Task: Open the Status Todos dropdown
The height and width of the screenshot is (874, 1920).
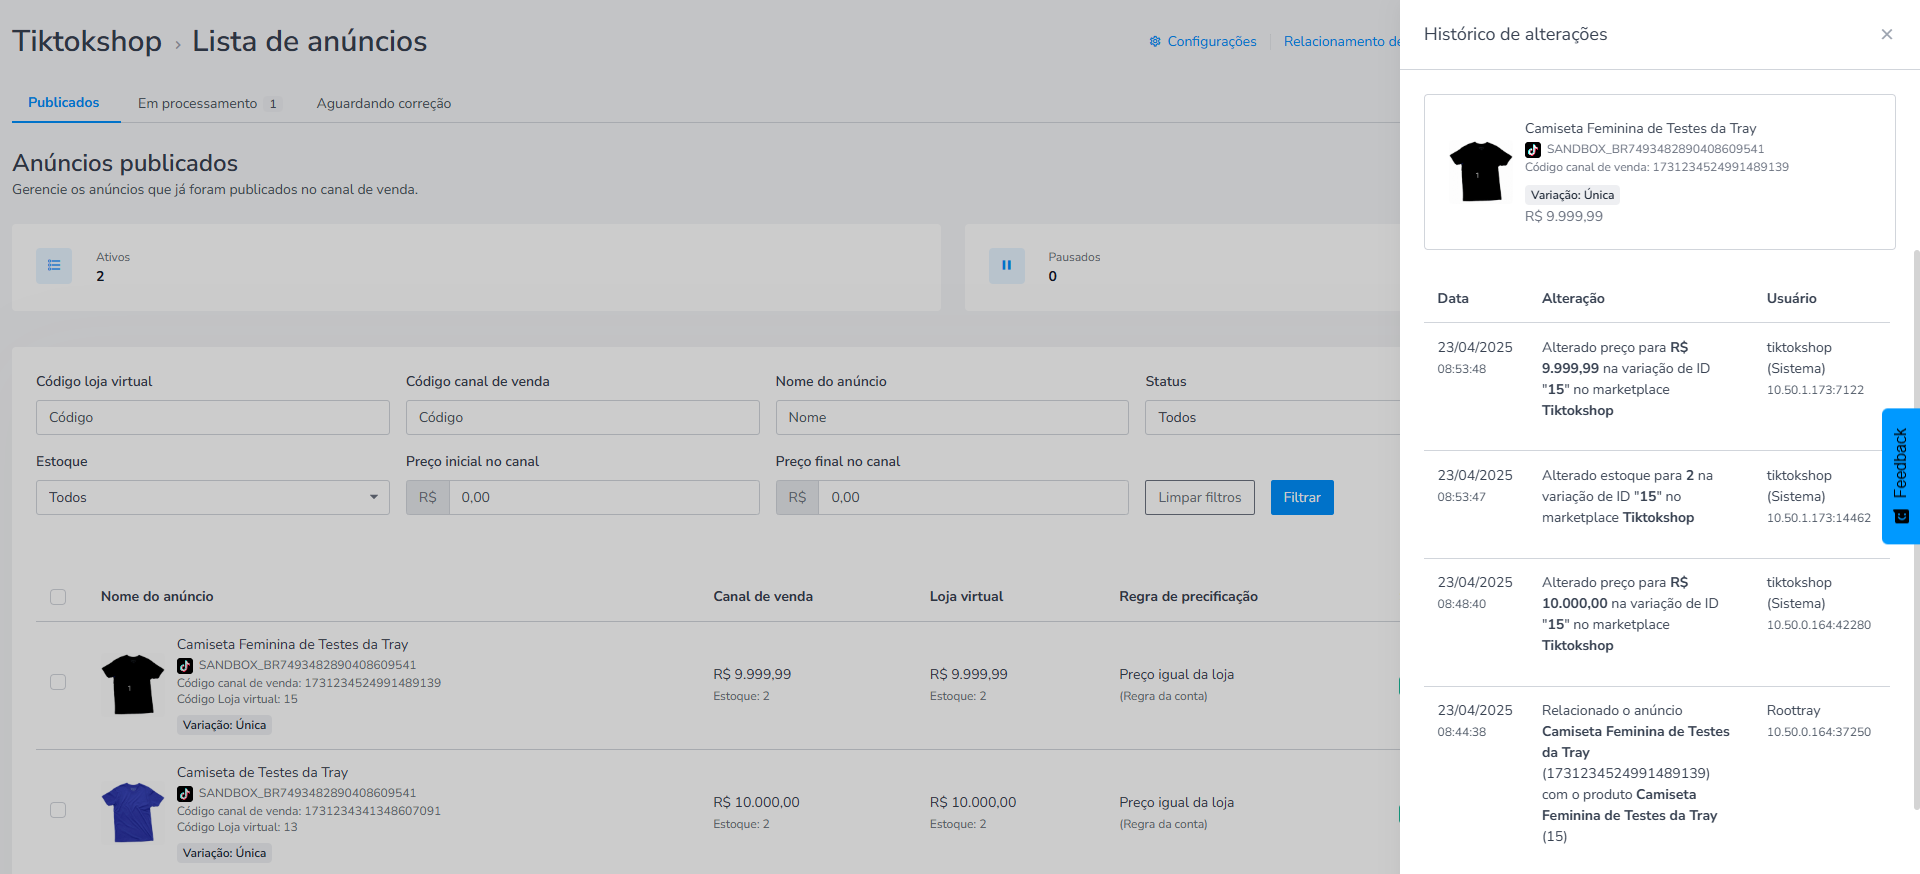Action: tap(1272, 417)
